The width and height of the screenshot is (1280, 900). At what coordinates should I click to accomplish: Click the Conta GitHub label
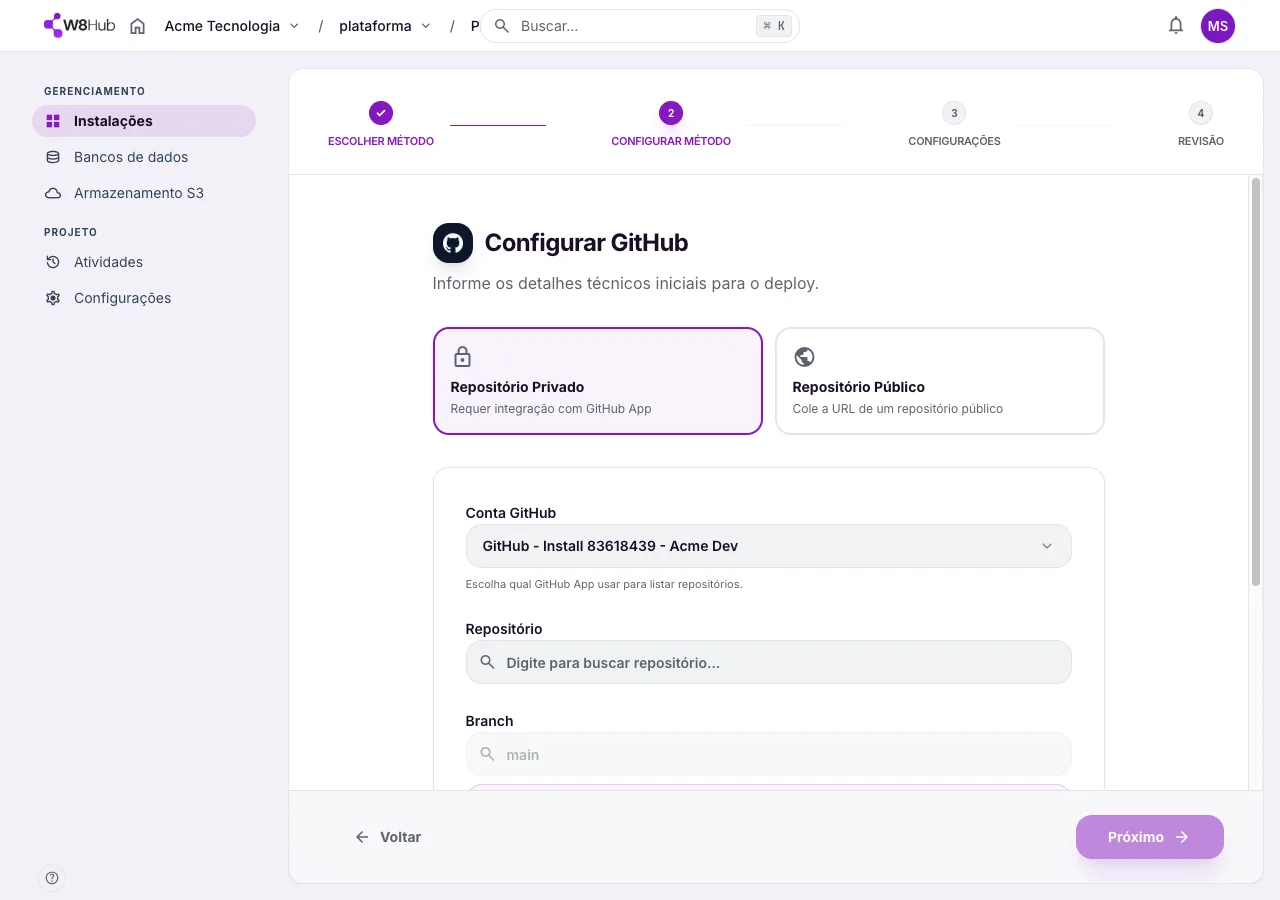(x=511, y=513)
